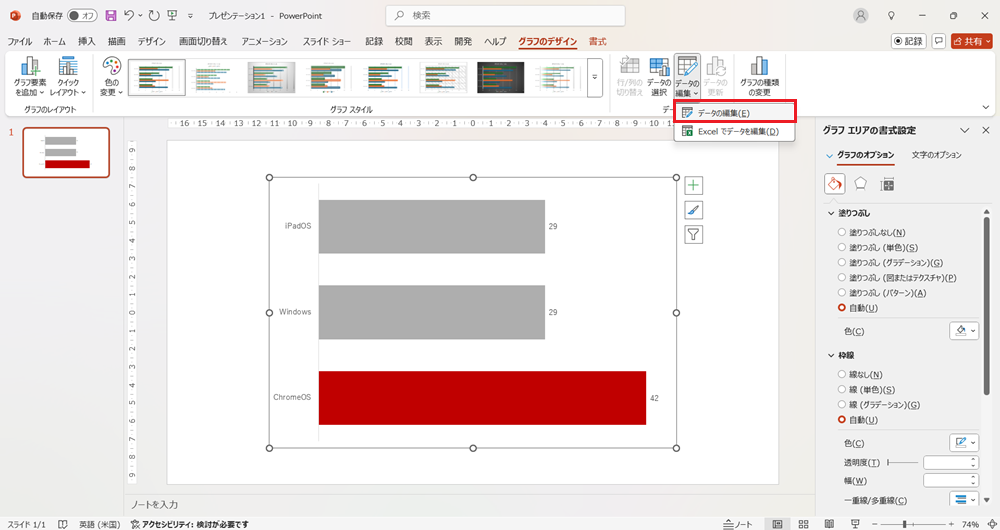Click 行/列の切り替え switch row/column

(629, 77)
